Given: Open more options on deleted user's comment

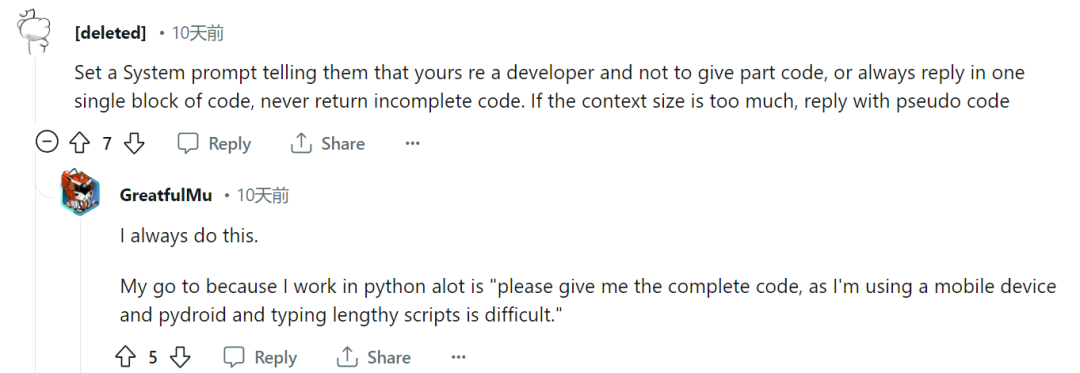Looking at the screenshot, I should tap(412, 143).
